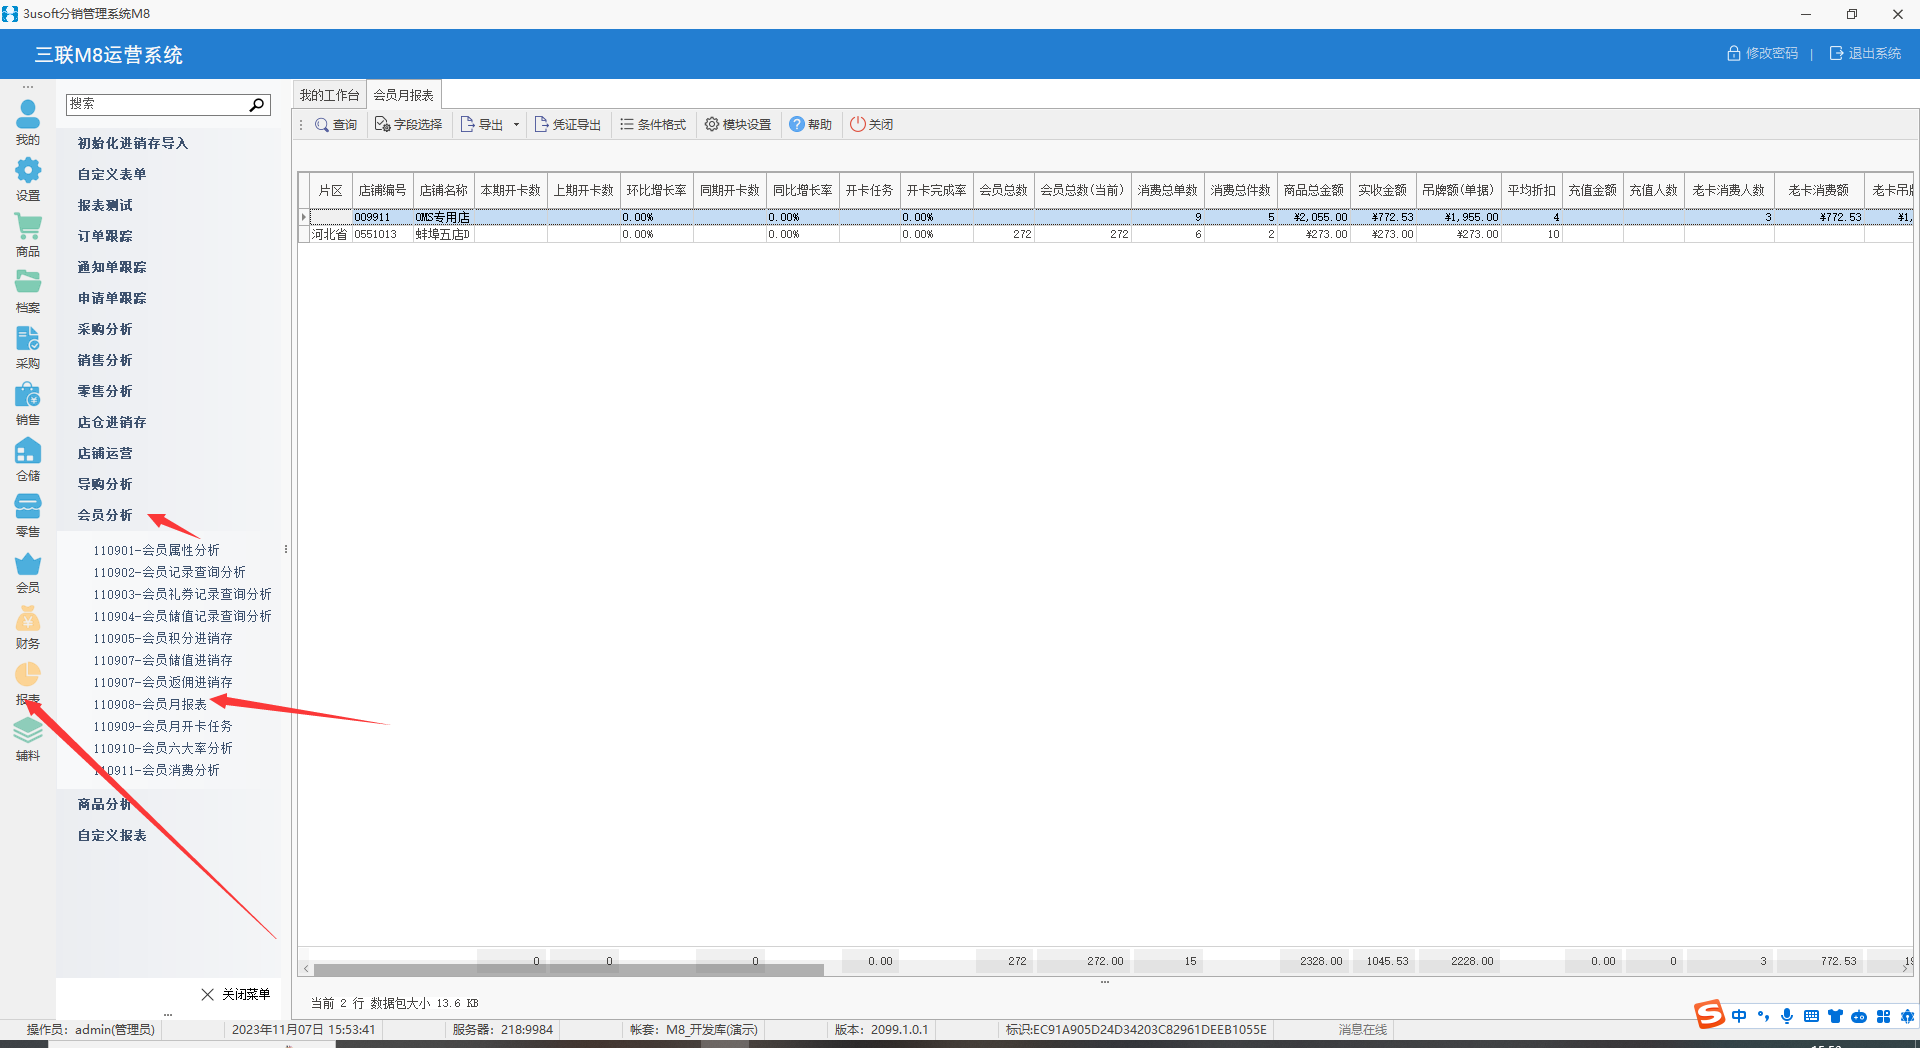Expand the 销售分析 menu group
This screenshot has height=1048, width=1920.
(x=105, y=360)
